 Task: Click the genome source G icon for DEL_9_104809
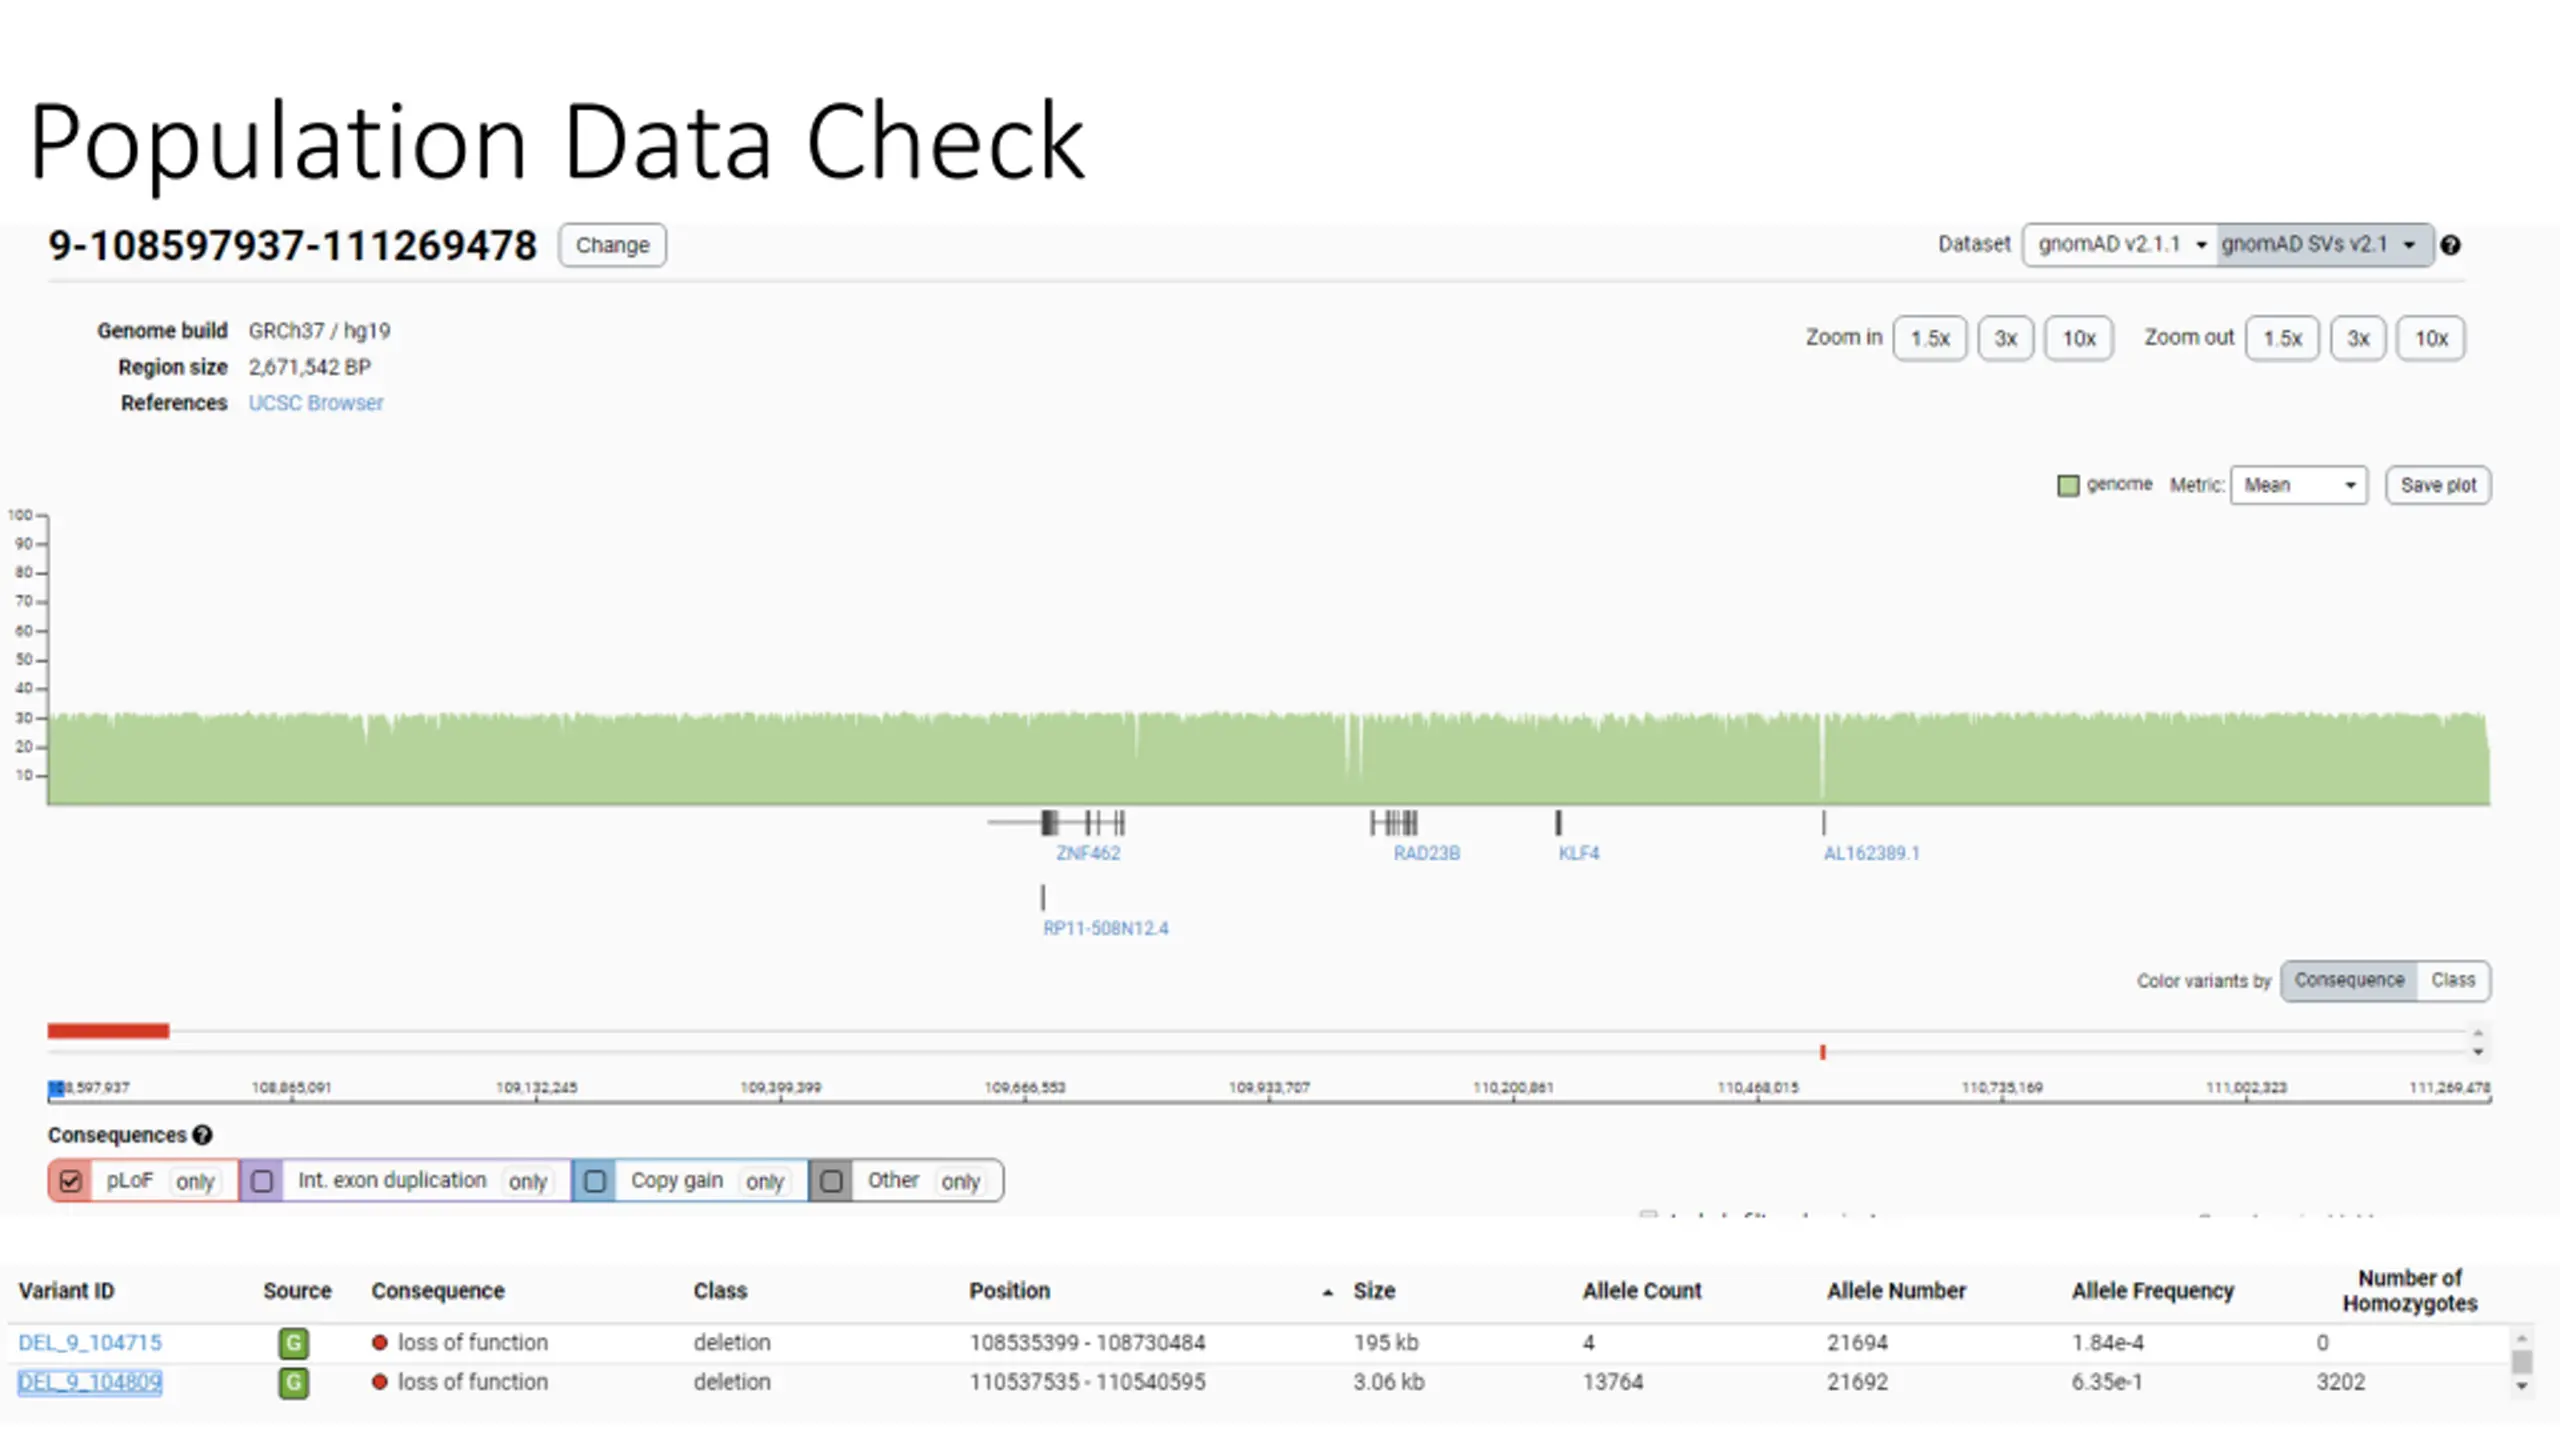pos(293,1383)
